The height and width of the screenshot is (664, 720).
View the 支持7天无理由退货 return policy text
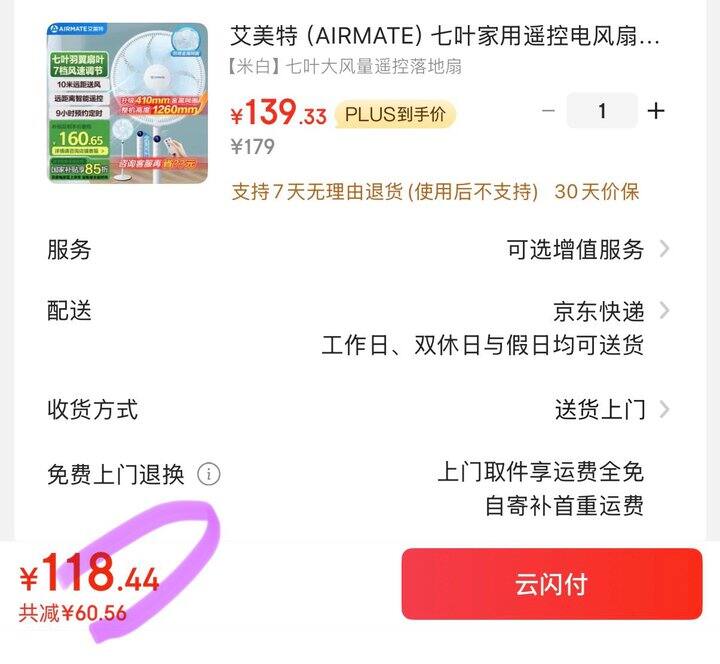(x=385, y=191)
